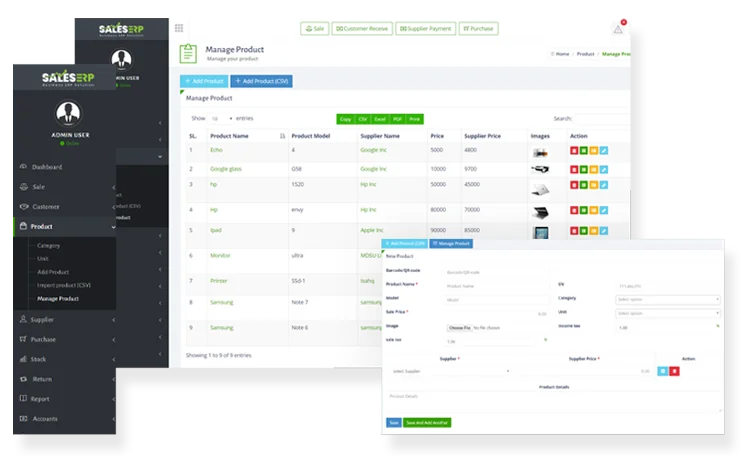Viewport: 741px width, 456px height.
Task: Click the alert notification bell icon
Action: pyautogui.click(x=618, y=29)
